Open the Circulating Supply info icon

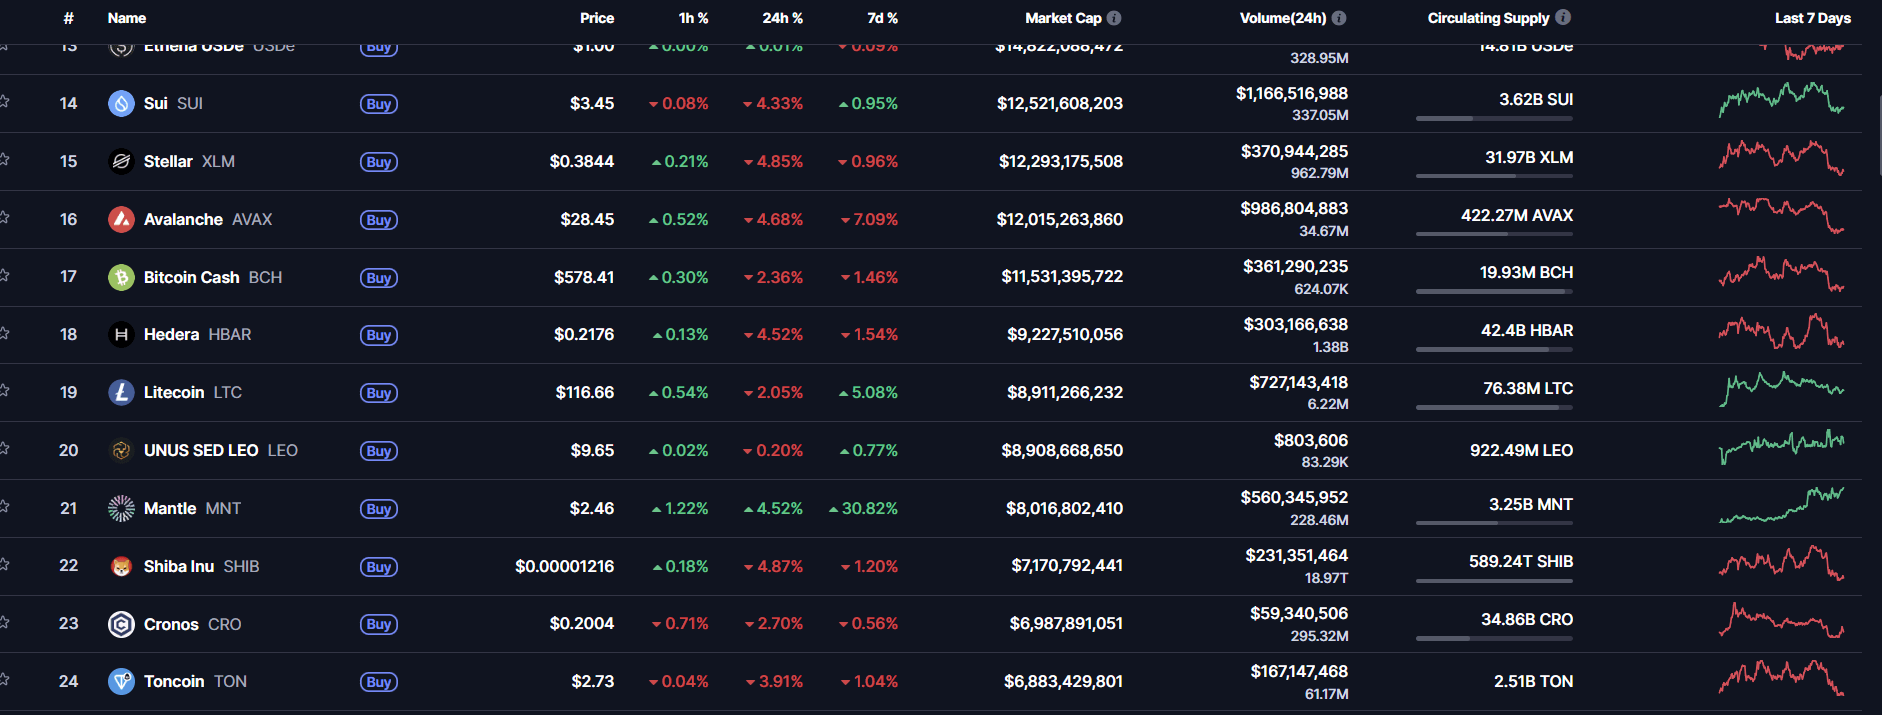[1563, 17]
